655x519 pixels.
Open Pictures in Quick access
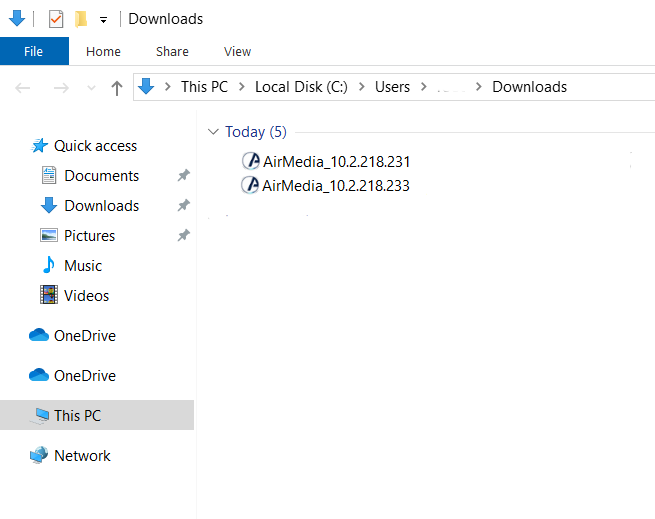coord(89,236)
